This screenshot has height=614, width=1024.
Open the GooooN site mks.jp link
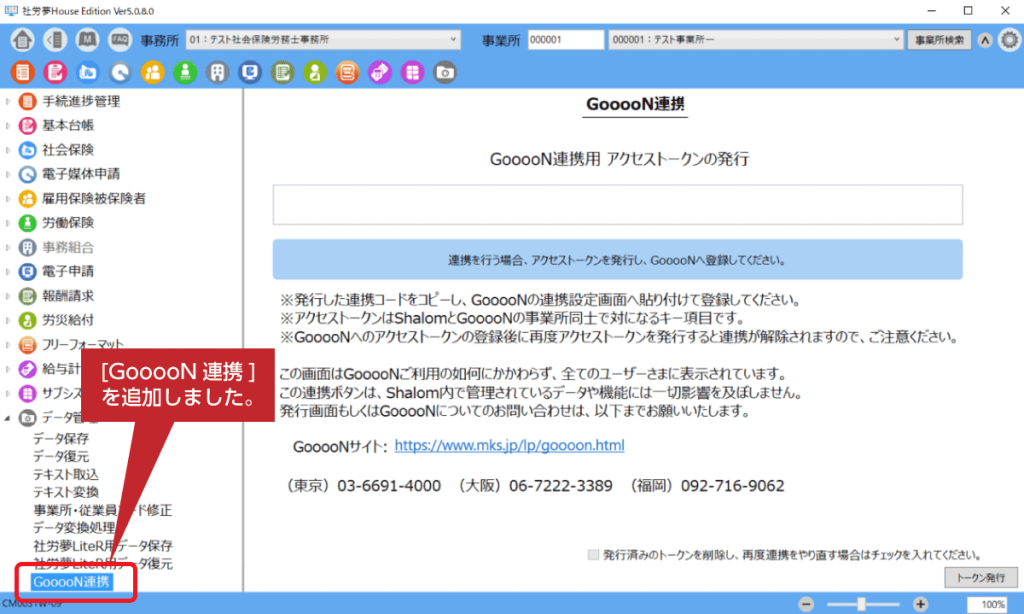point(509,445)
